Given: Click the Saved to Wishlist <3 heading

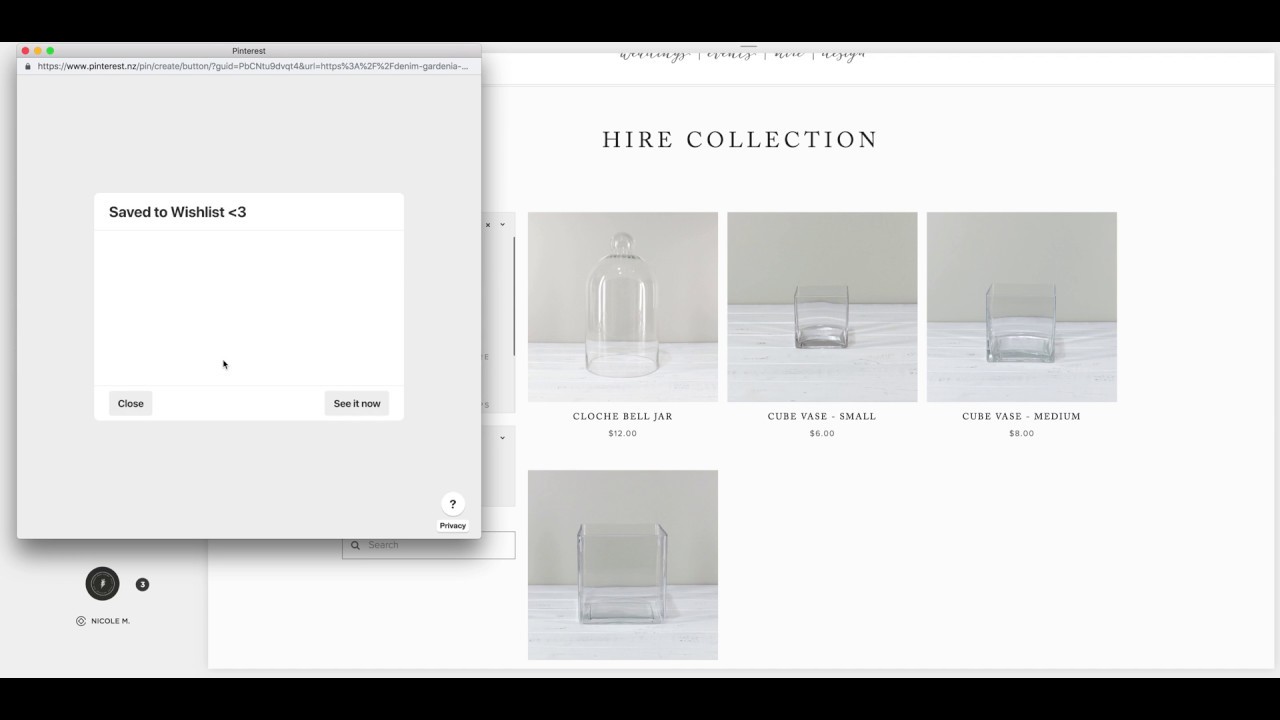Looking at the screenshot, I should (177, 212).
